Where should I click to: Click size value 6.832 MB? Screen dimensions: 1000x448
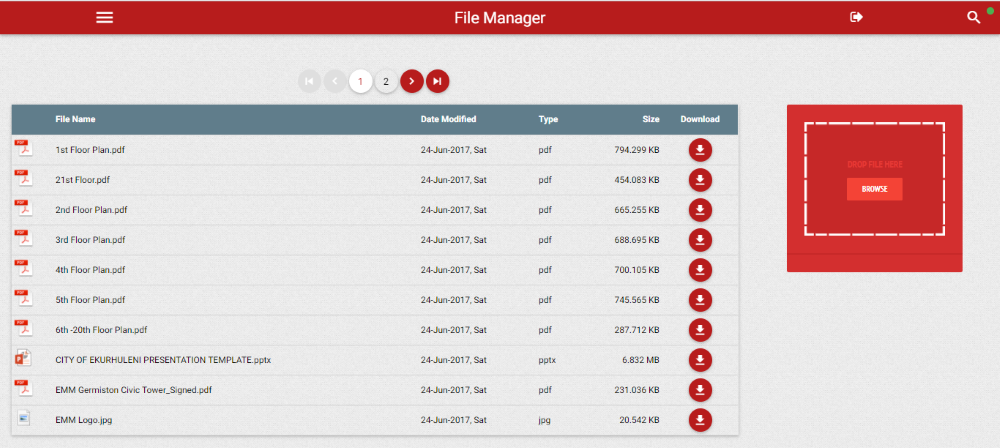pos(641,360)
